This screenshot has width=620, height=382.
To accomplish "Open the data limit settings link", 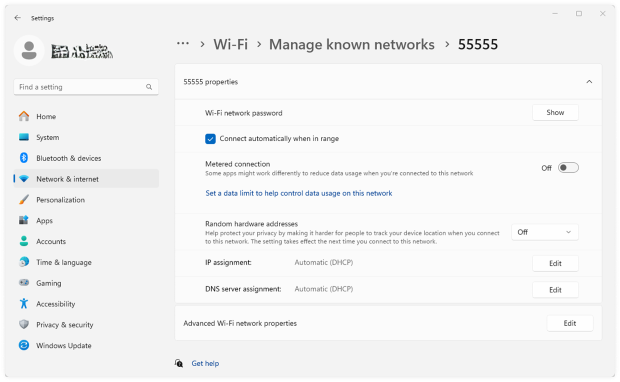I will click(x=299, y=193).
